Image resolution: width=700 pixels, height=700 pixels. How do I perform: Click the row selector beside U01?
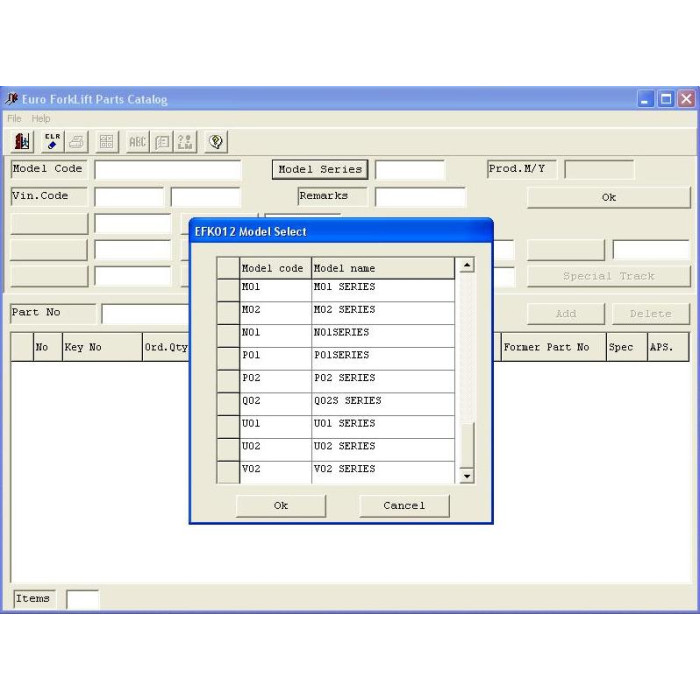coord(228,427)
